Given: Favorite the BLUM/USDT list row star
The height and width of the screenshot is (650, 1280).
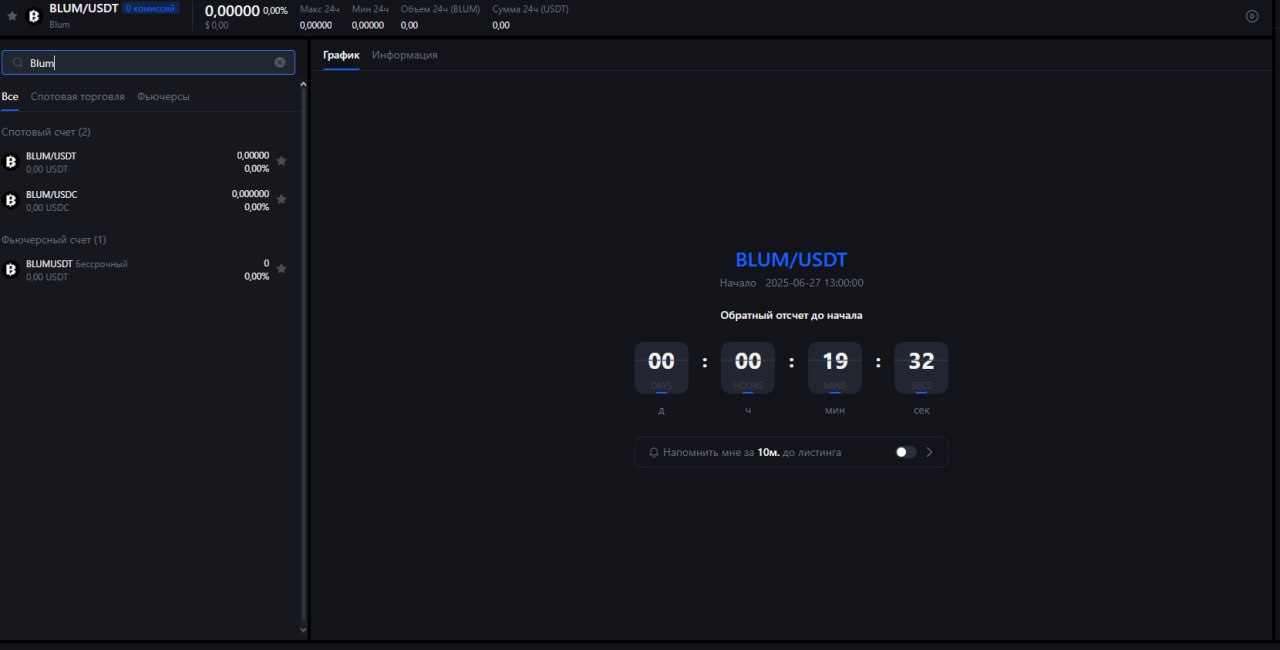Looking at the screenshot, I should point(281,160).
